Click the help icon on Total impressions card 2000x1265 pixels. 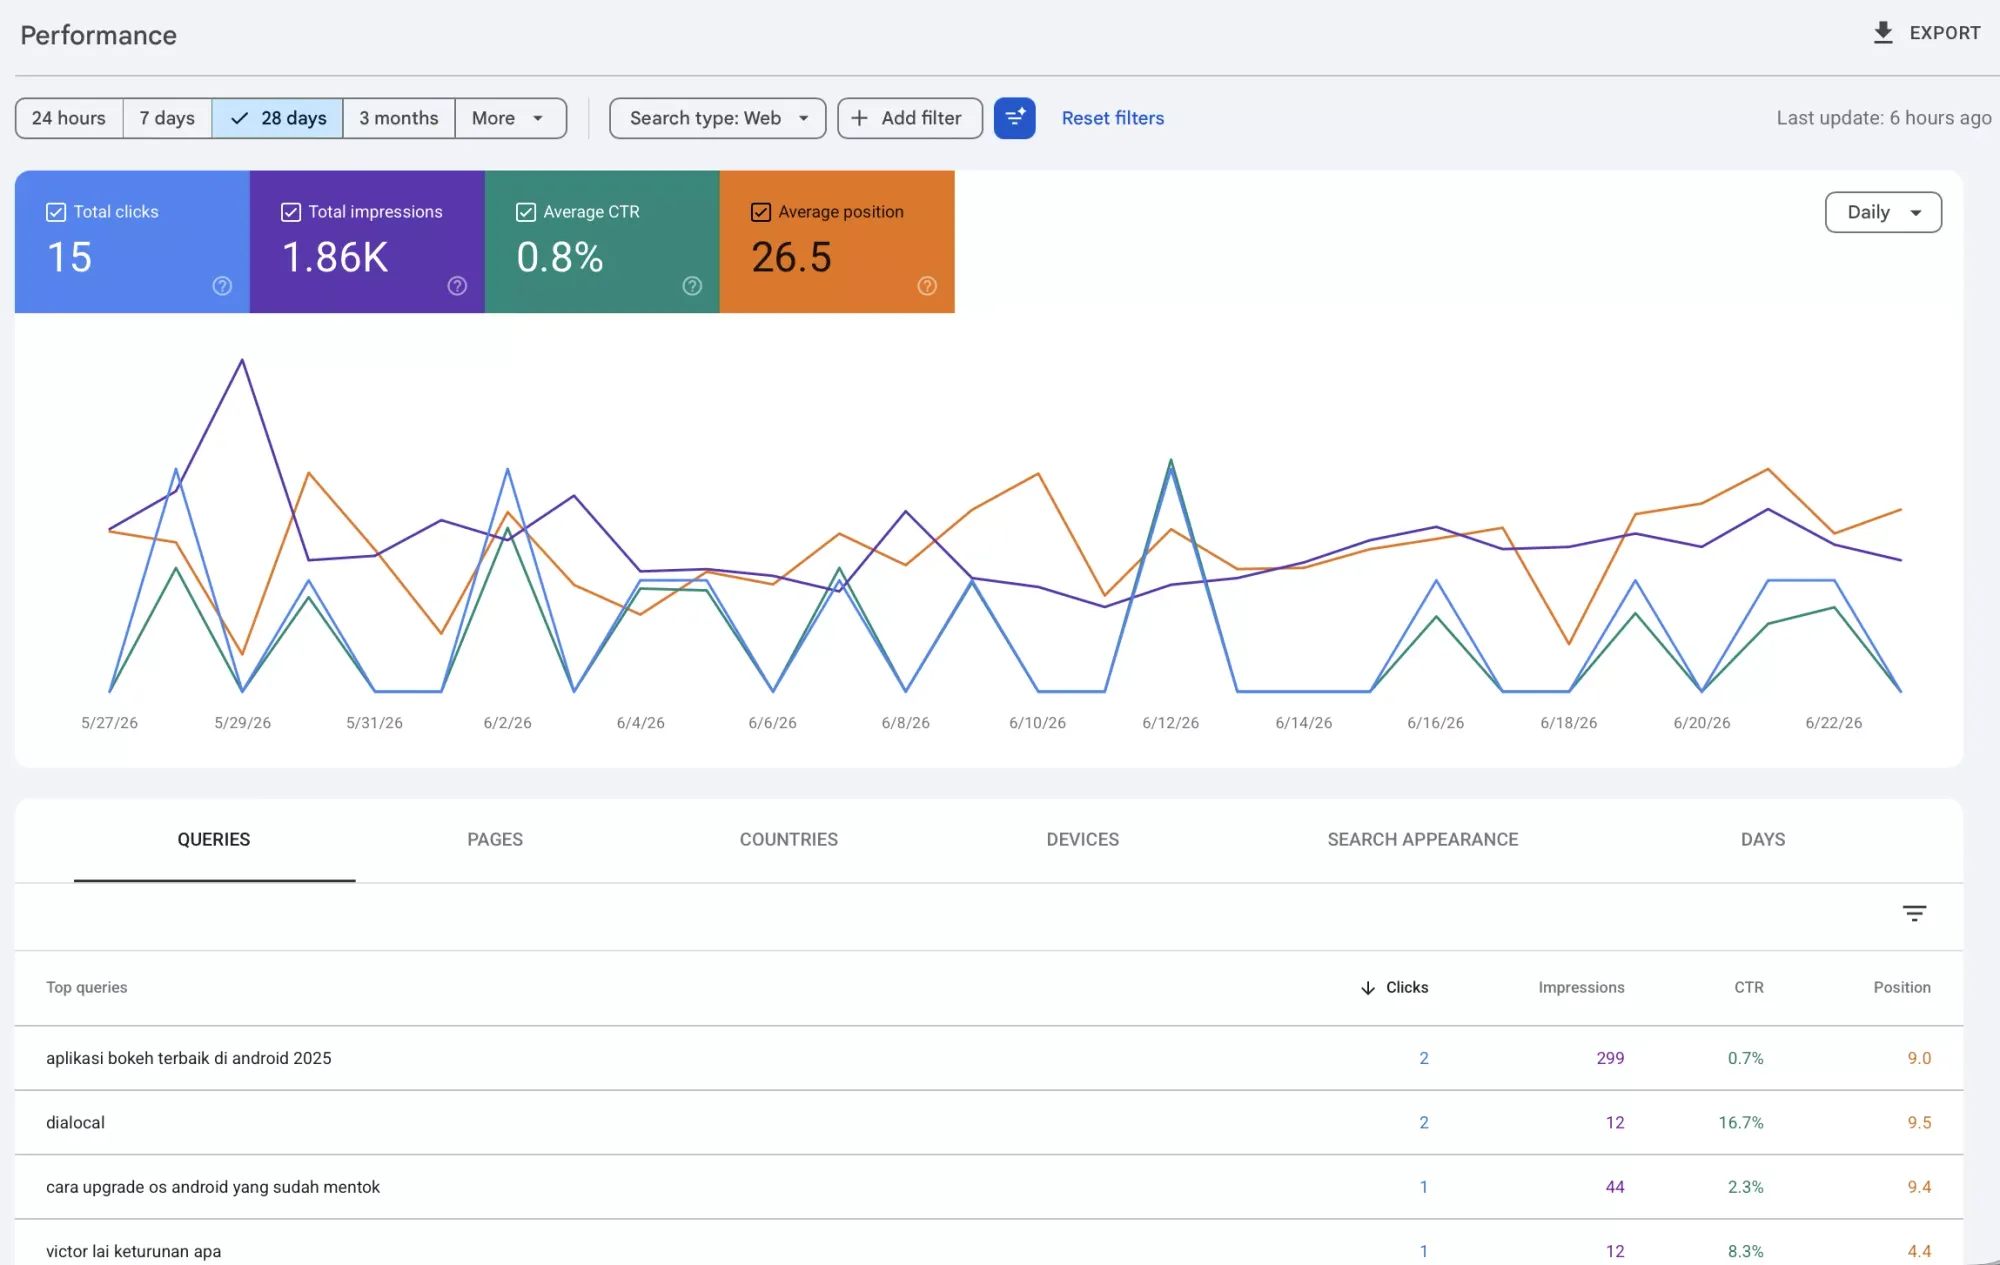pos(457,286)
